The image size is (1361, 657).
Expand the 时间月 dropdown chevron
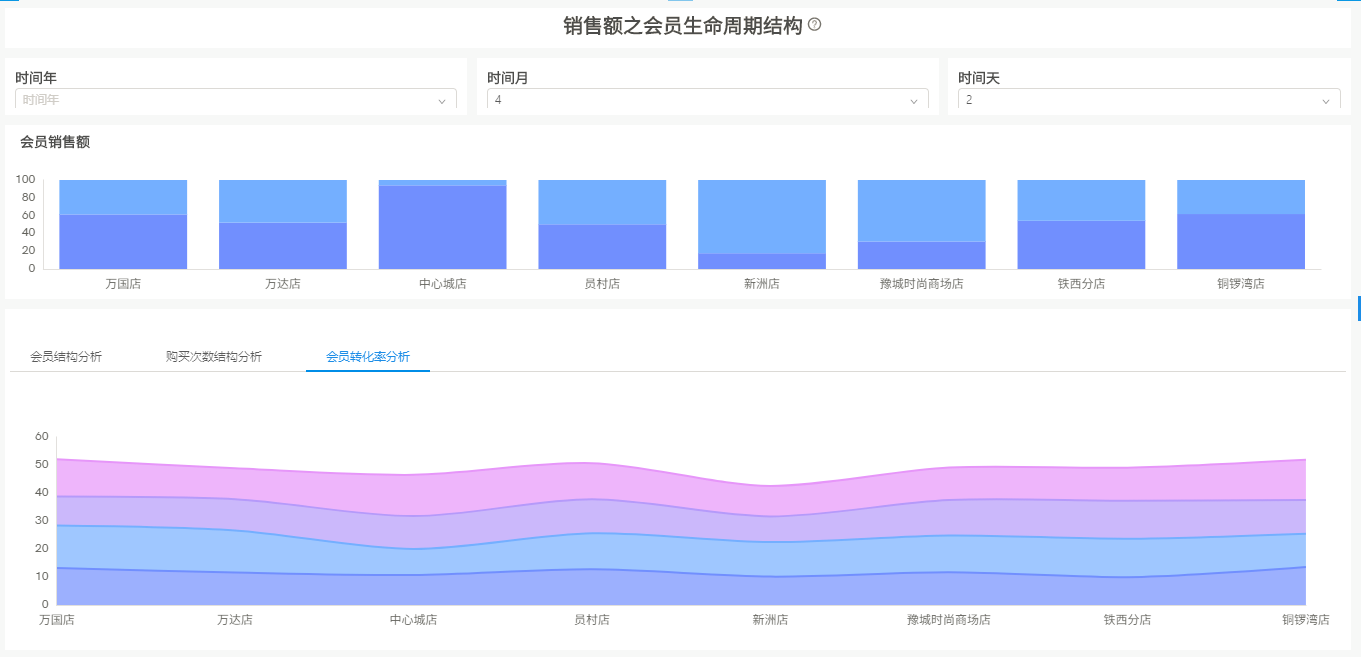point(913,101)
